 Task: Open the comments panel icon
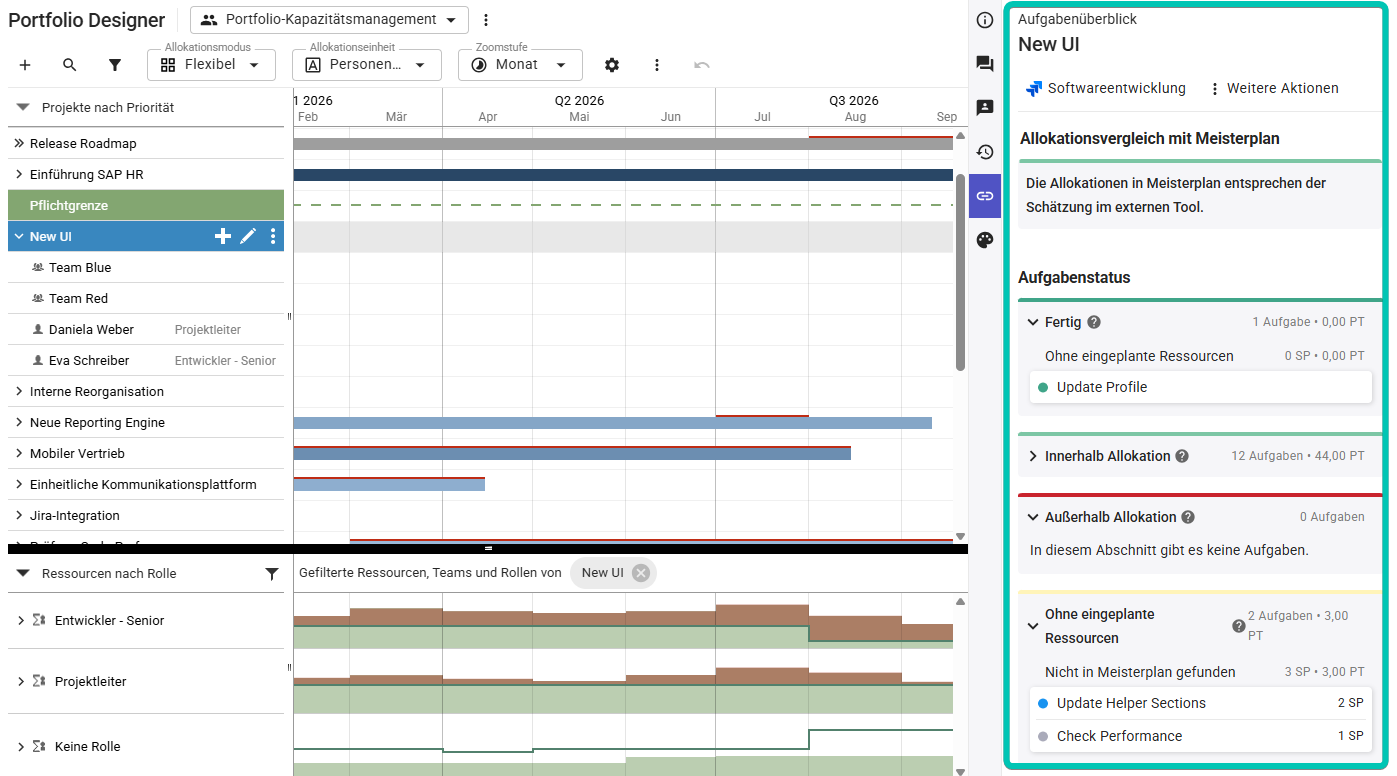(x=985, y=64)
